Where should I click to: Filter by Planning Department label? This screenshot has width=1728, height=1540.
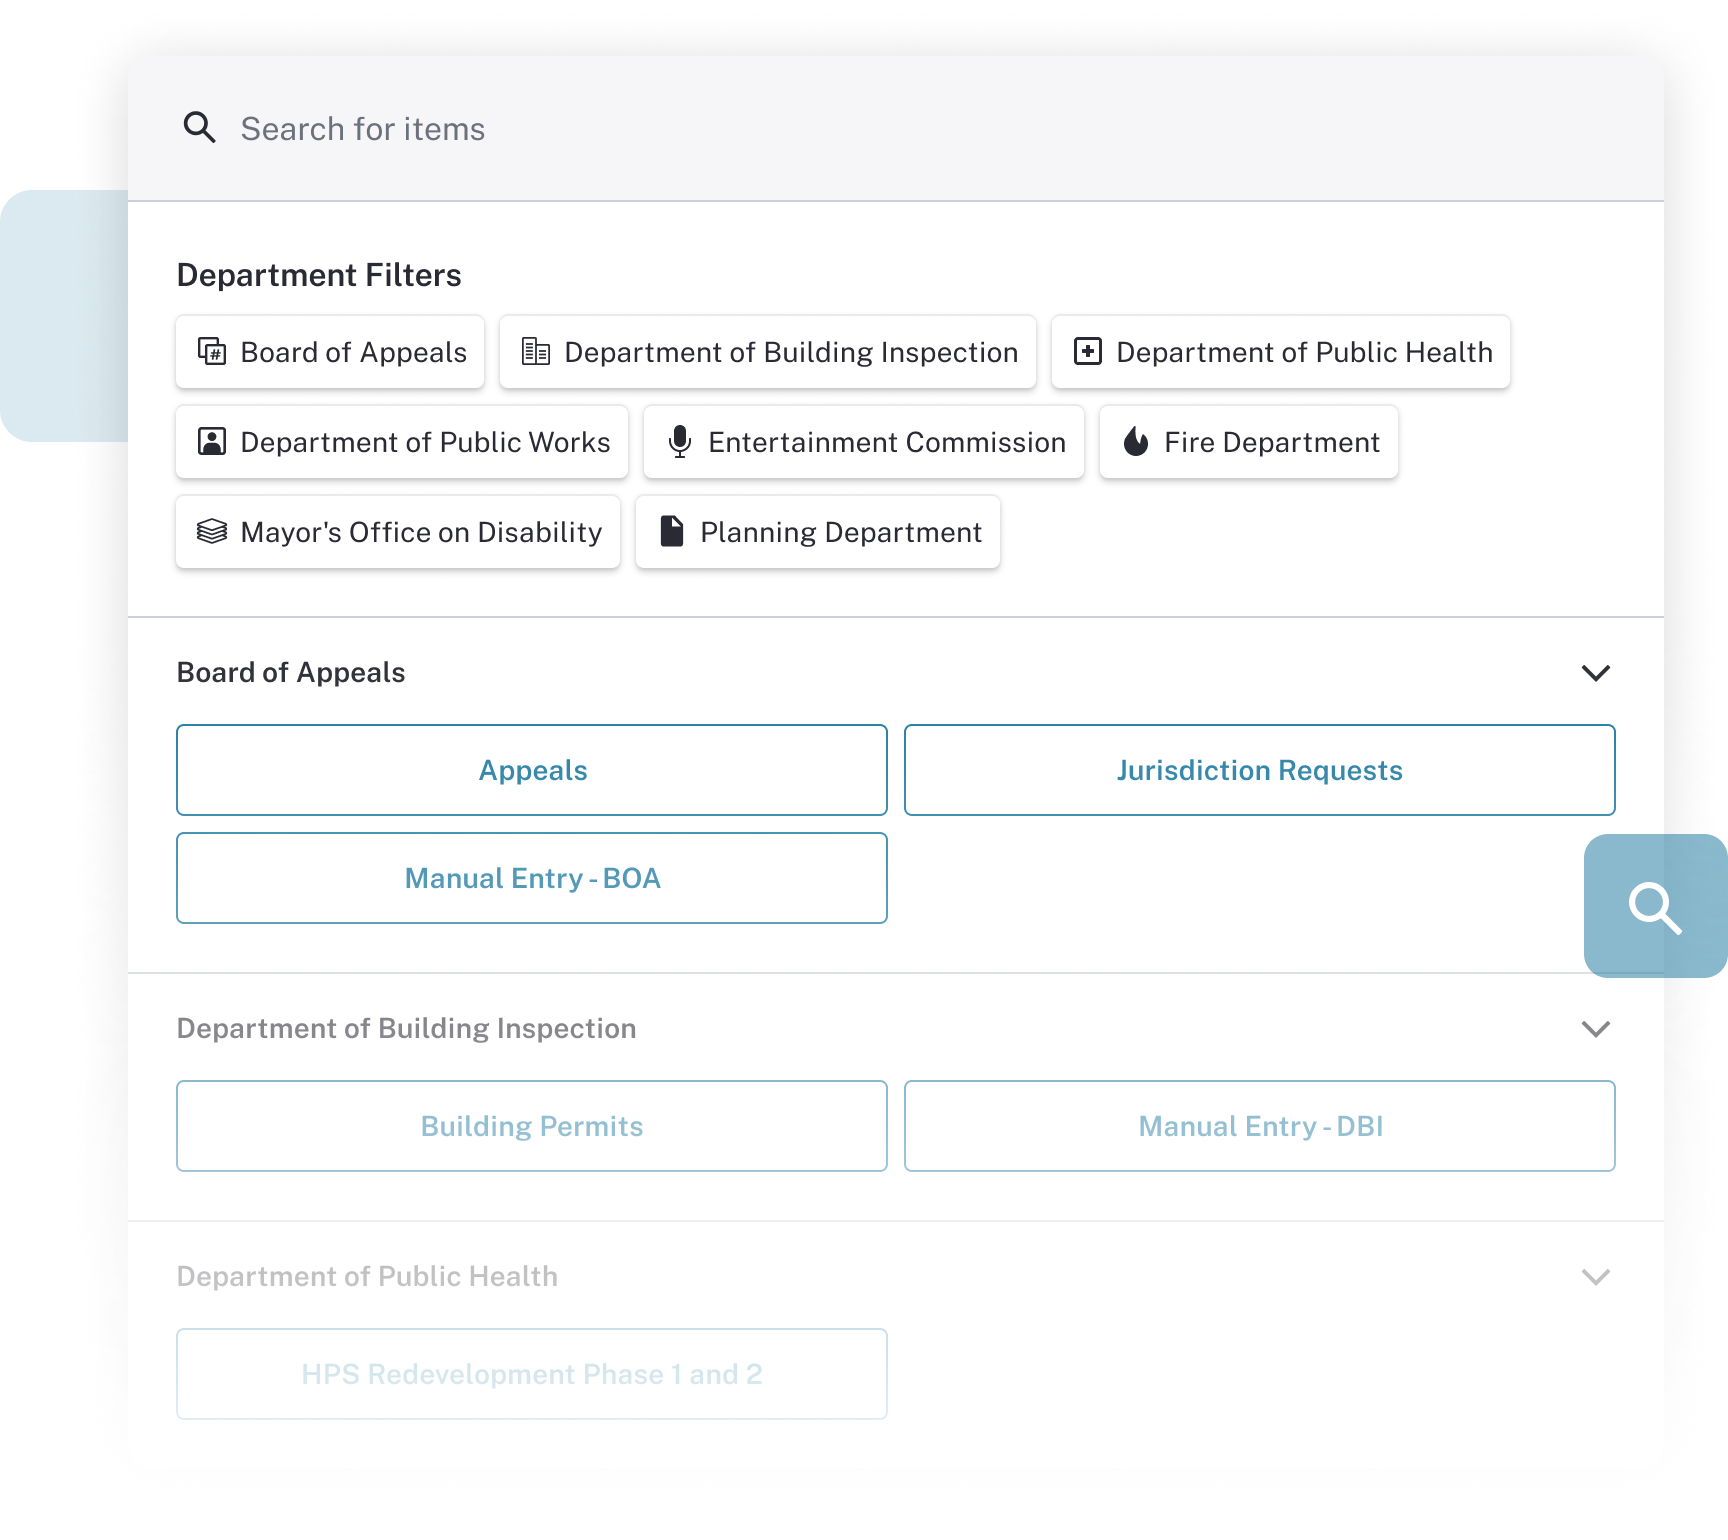[841, 532]
